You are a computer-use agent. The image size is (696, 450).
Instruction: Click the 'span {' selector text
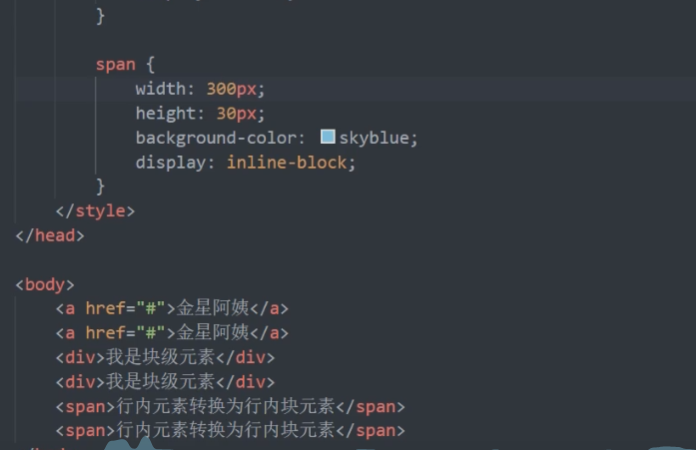coord(125,65)
